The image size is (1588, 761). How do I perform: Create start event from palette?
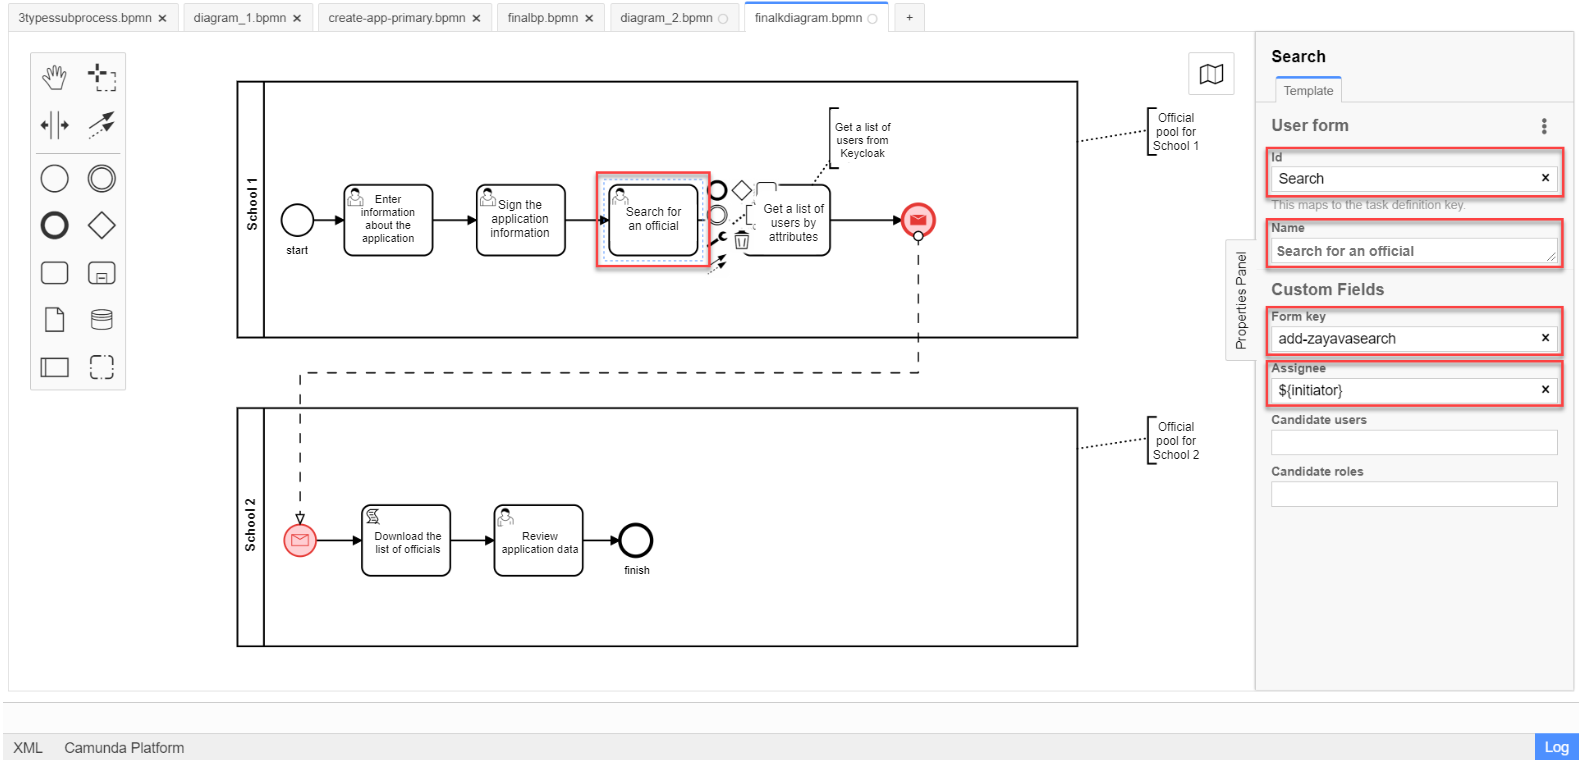point(54,179)
